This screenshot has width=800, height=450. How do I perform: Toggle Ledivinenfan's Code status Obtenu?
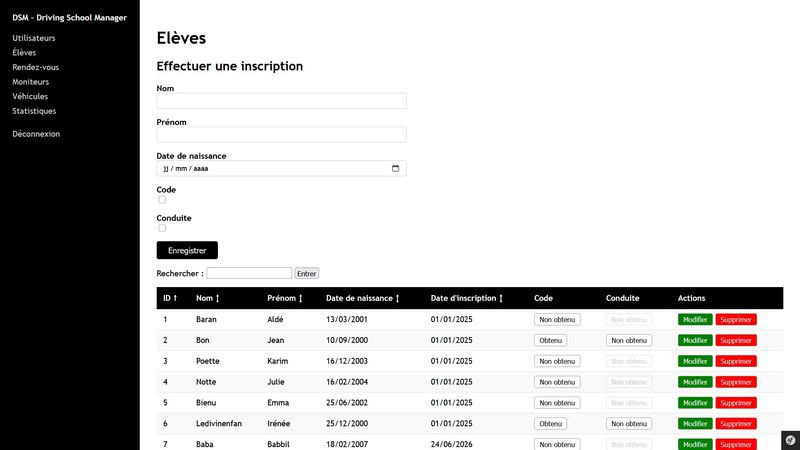tap(550, 423)
